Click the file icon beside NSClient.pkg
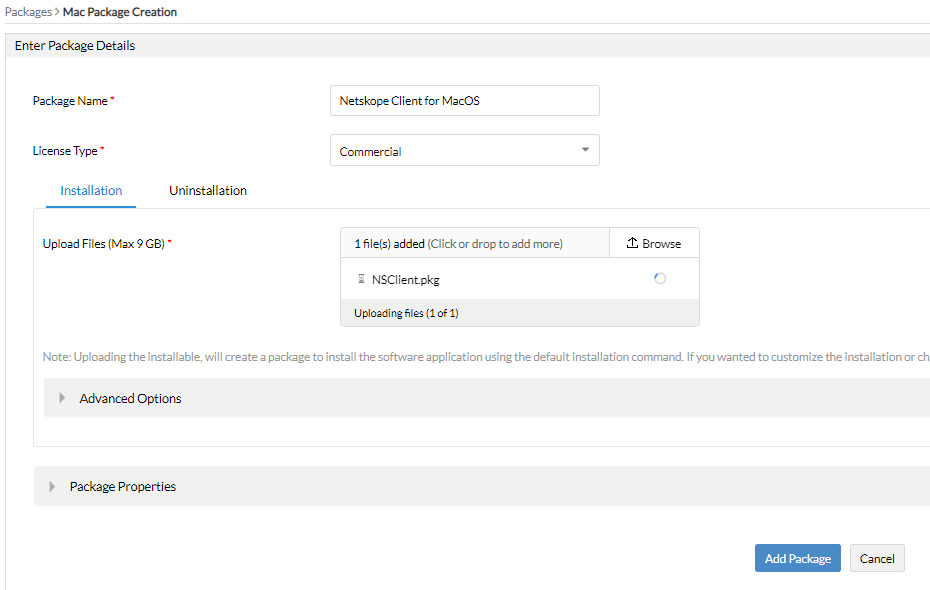The height and width of the screenshot is (590, 930). coord(363,278)
